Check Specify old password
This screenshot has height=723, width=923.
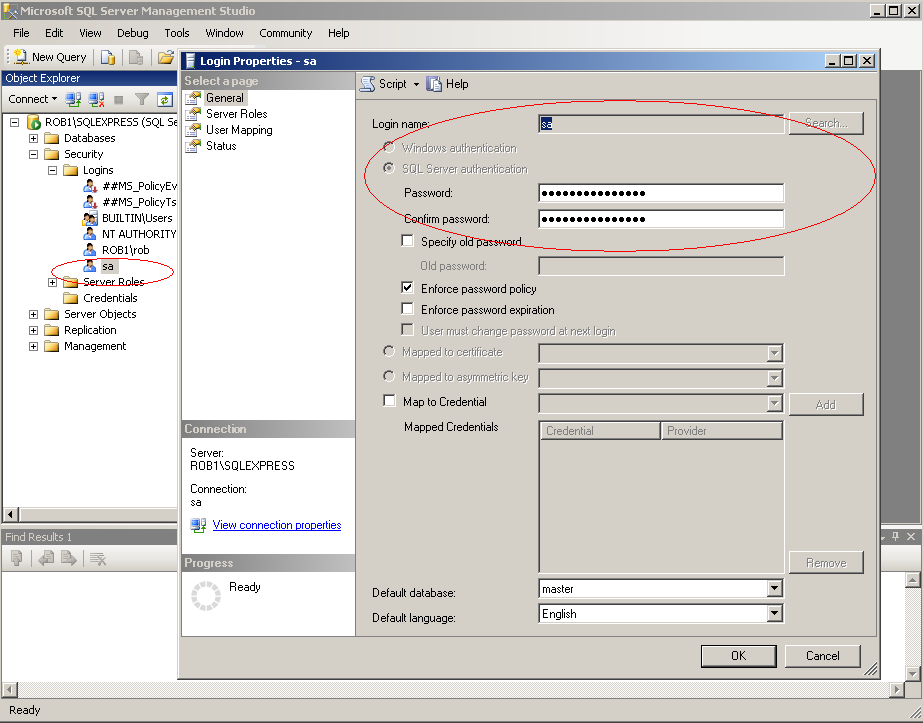pos(407,240)
